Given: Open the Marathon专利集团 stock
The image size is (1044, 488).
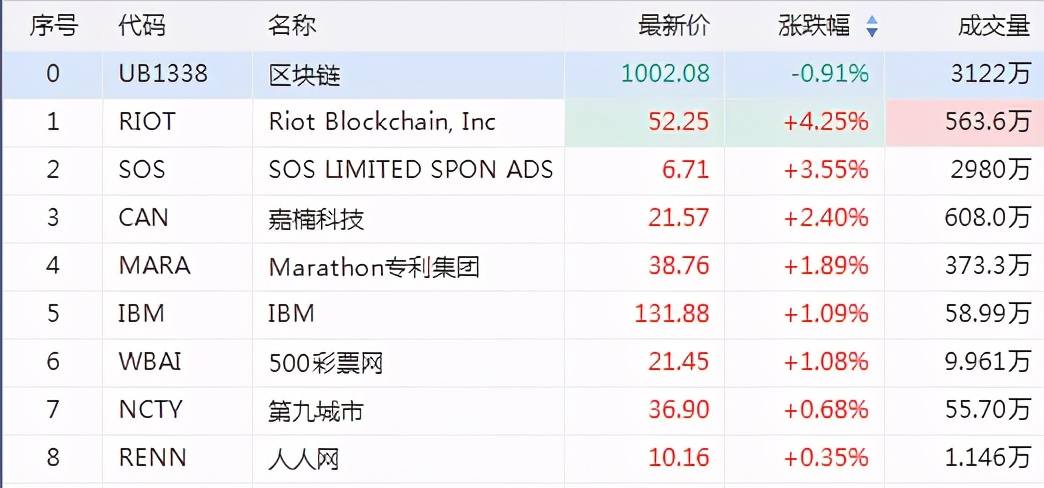Looking at the screenshot, I should (374, 267).
